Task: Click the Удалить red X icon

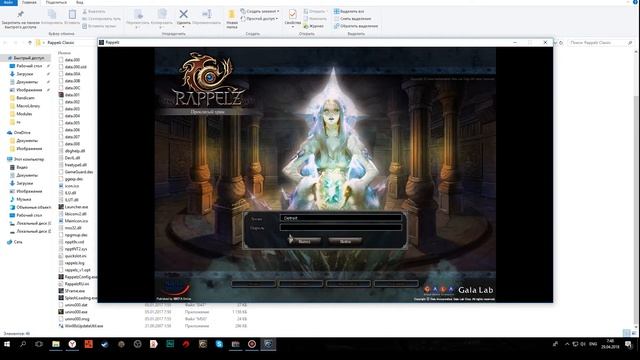Action: click(184, 14)
